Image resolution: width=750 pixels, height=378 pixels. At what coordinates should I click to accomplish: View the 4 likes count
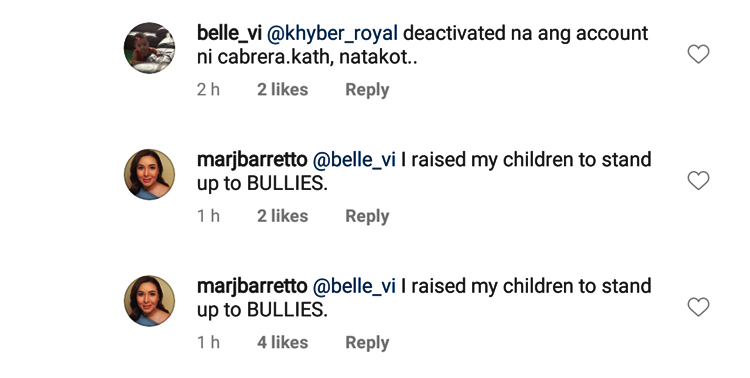pos(283,342)
